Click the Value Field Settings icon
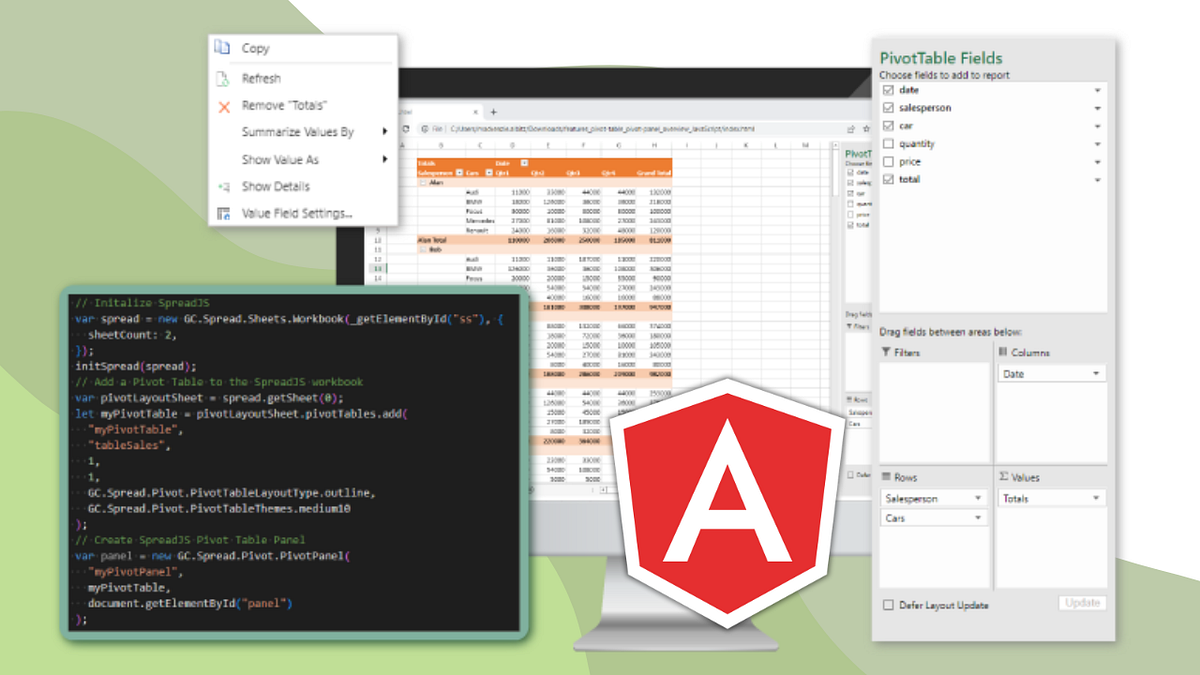Viewport: 1200px width, 675px height. [221, 212]
